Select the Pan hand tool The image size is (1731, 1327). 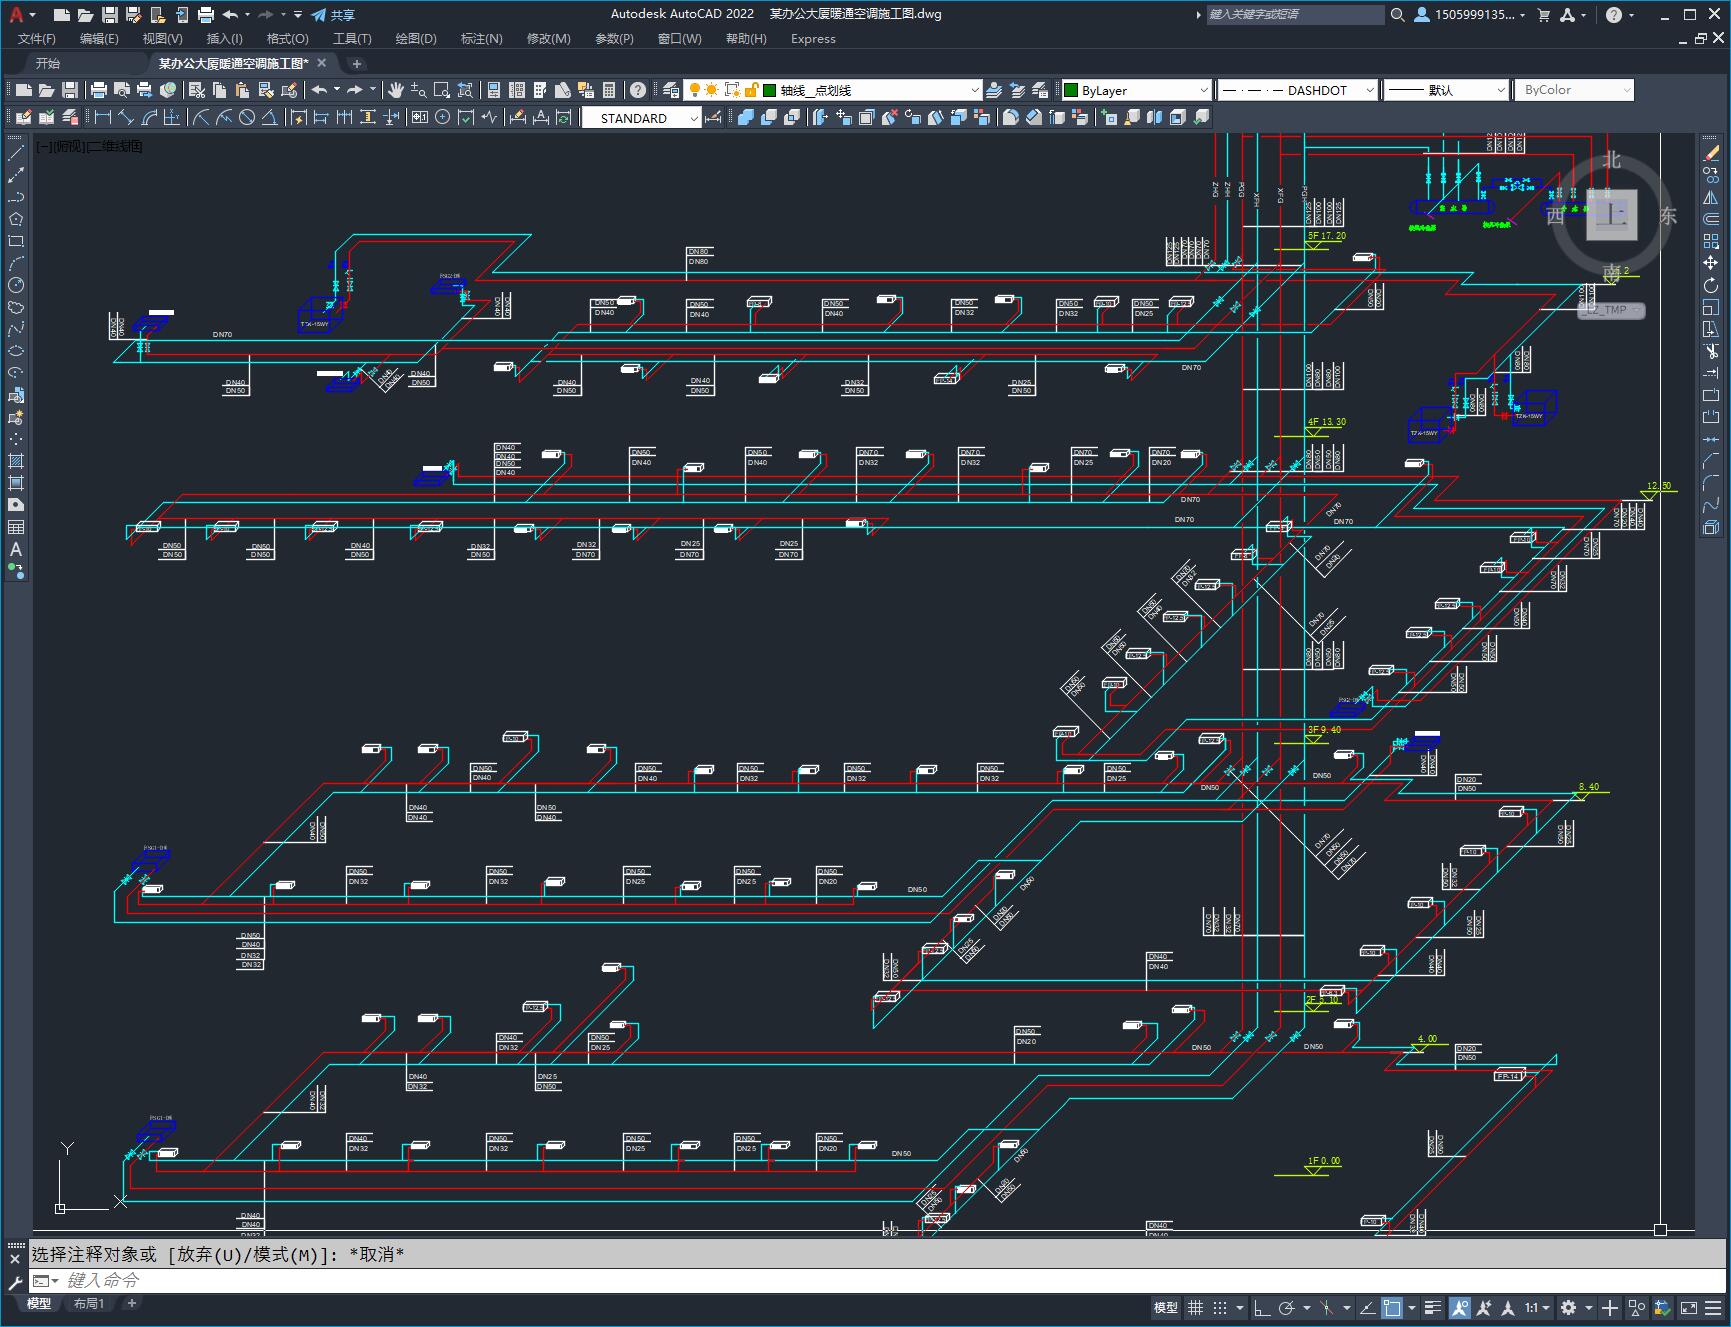(396, 90)
